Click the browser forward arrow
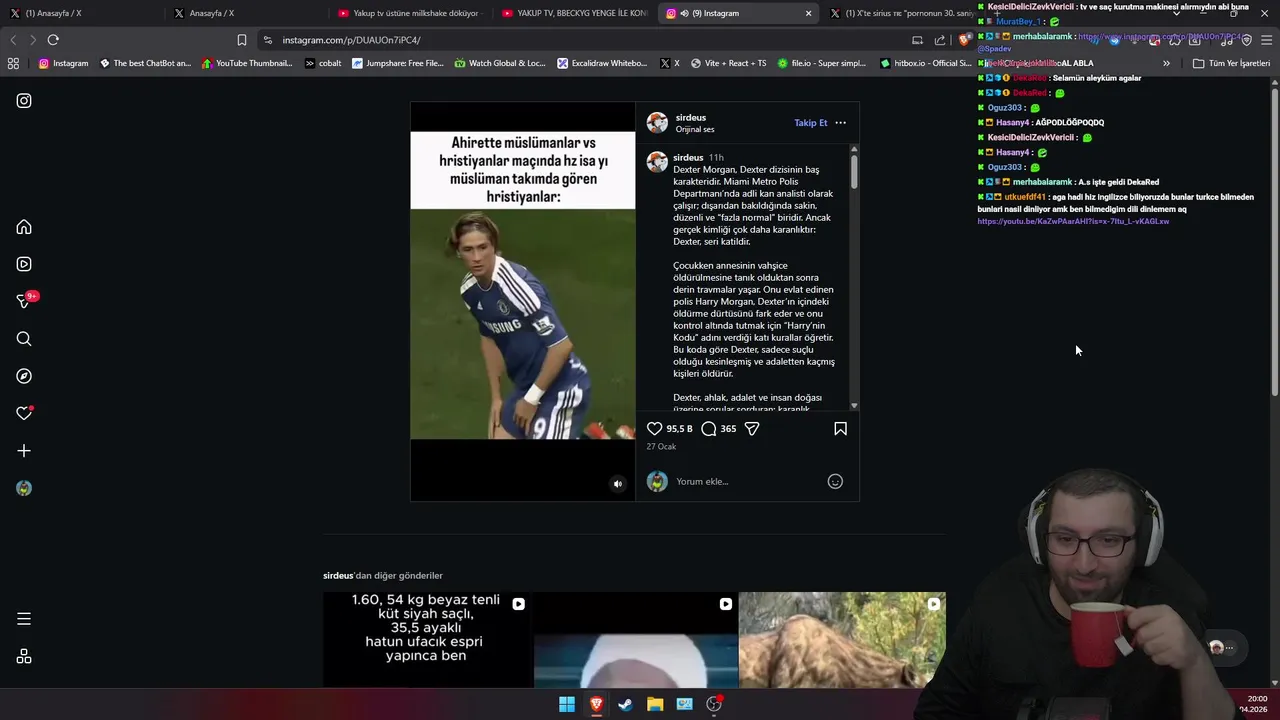 click(x=33, y=40)
